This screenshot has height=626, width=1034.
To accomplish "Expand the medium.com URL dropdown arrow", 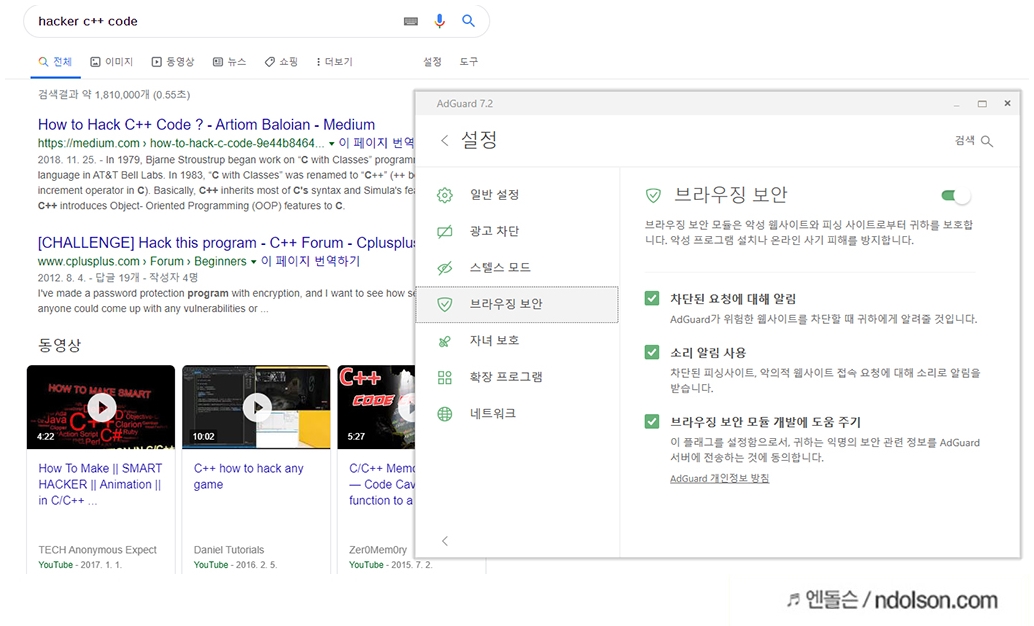I will pyautogui.click(x=332, y=143).
